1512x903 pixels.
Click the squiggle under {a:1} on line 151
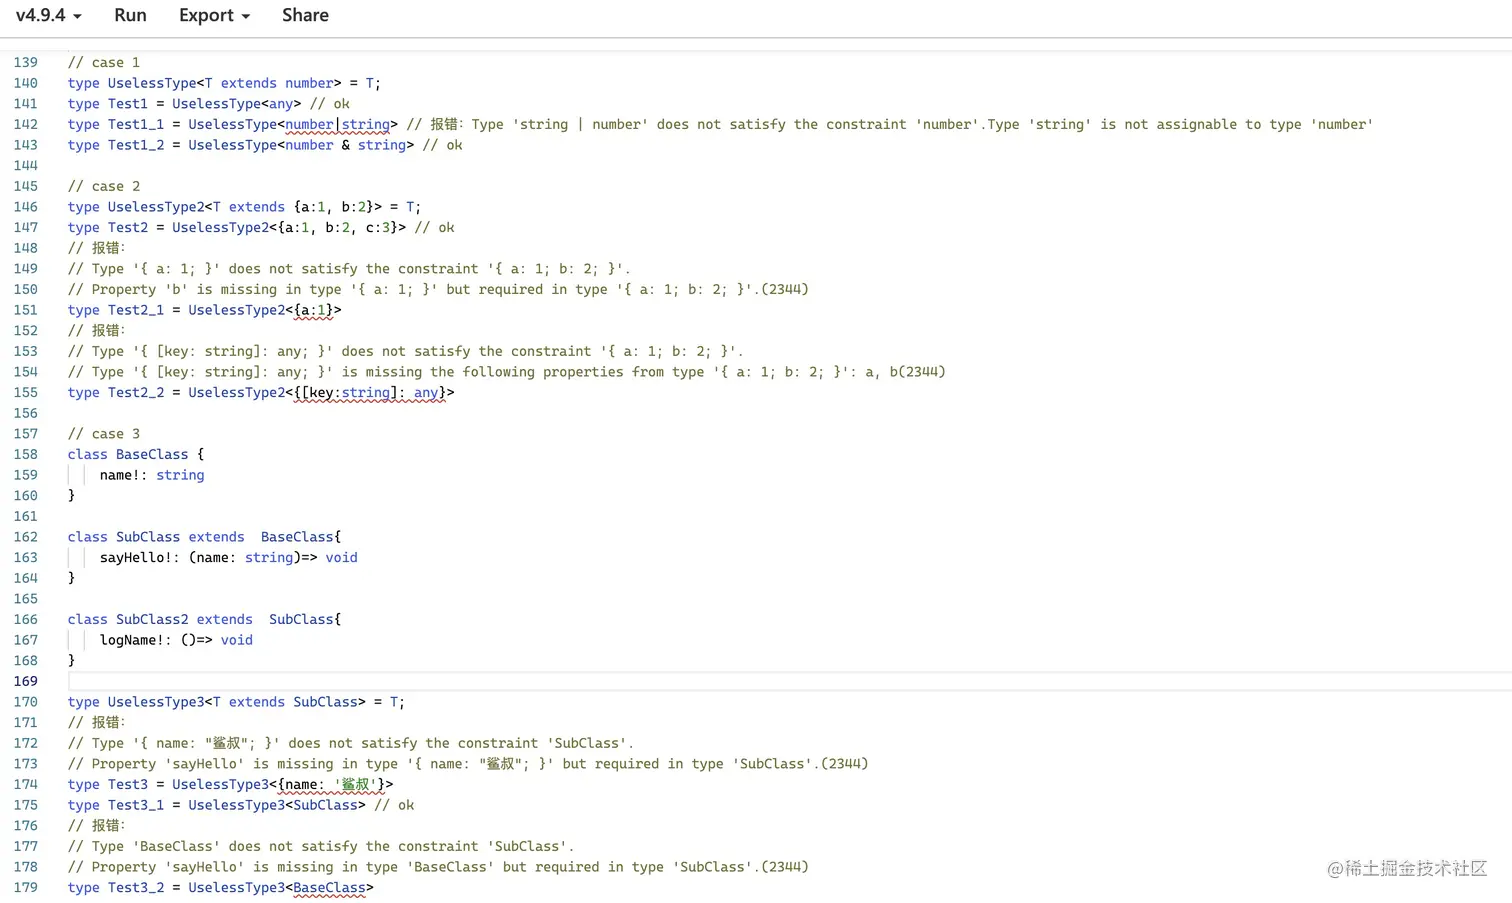[x=314, y=317]
